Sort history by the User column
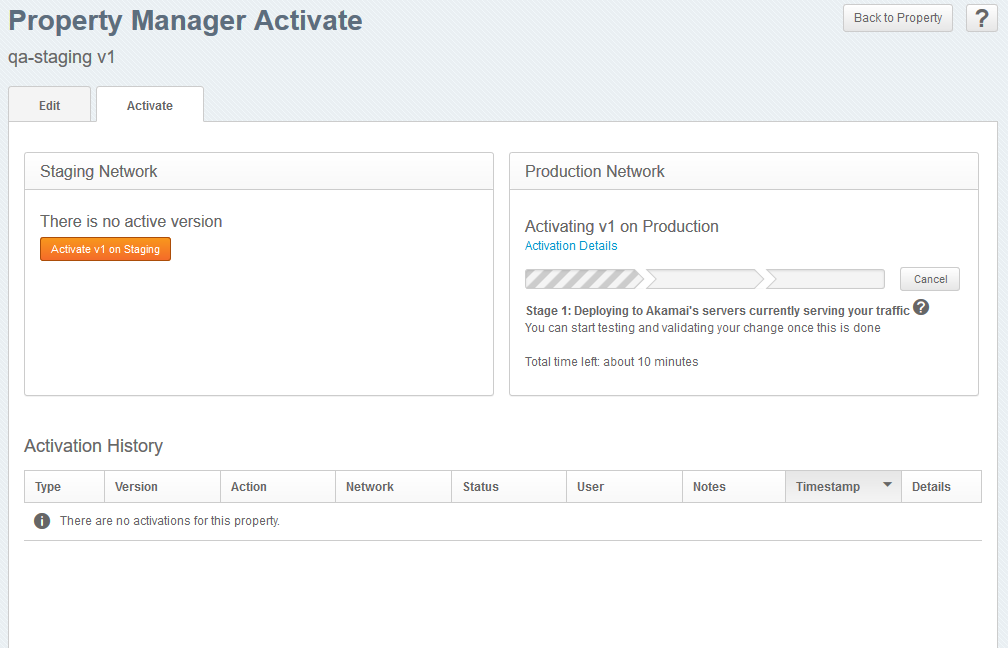This screenshot has width=1008, height=648. point(590,486)
